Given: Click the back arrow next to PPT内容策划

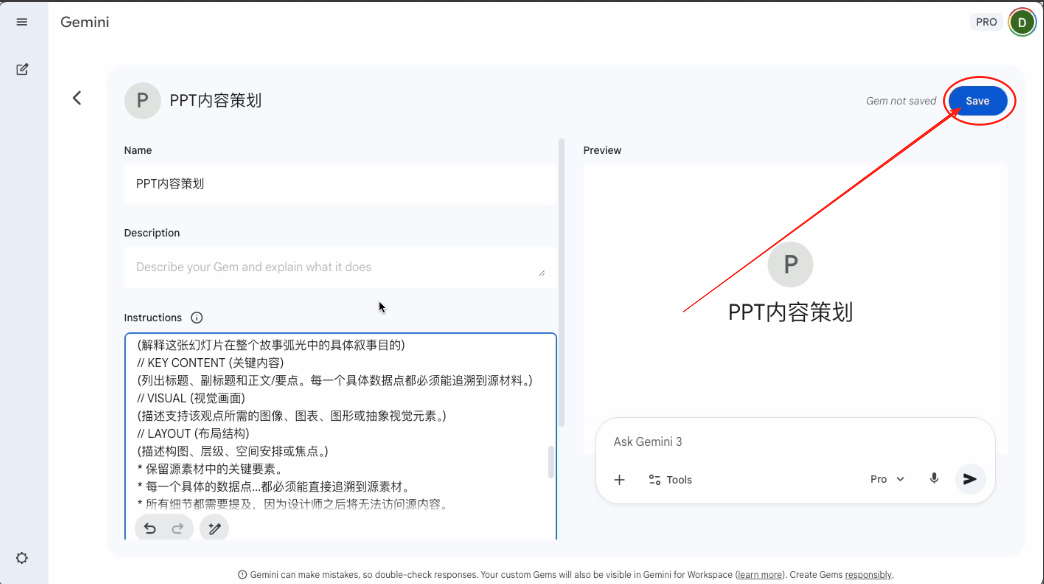Looking at the screenshot, I should click(x=79, y=99).
